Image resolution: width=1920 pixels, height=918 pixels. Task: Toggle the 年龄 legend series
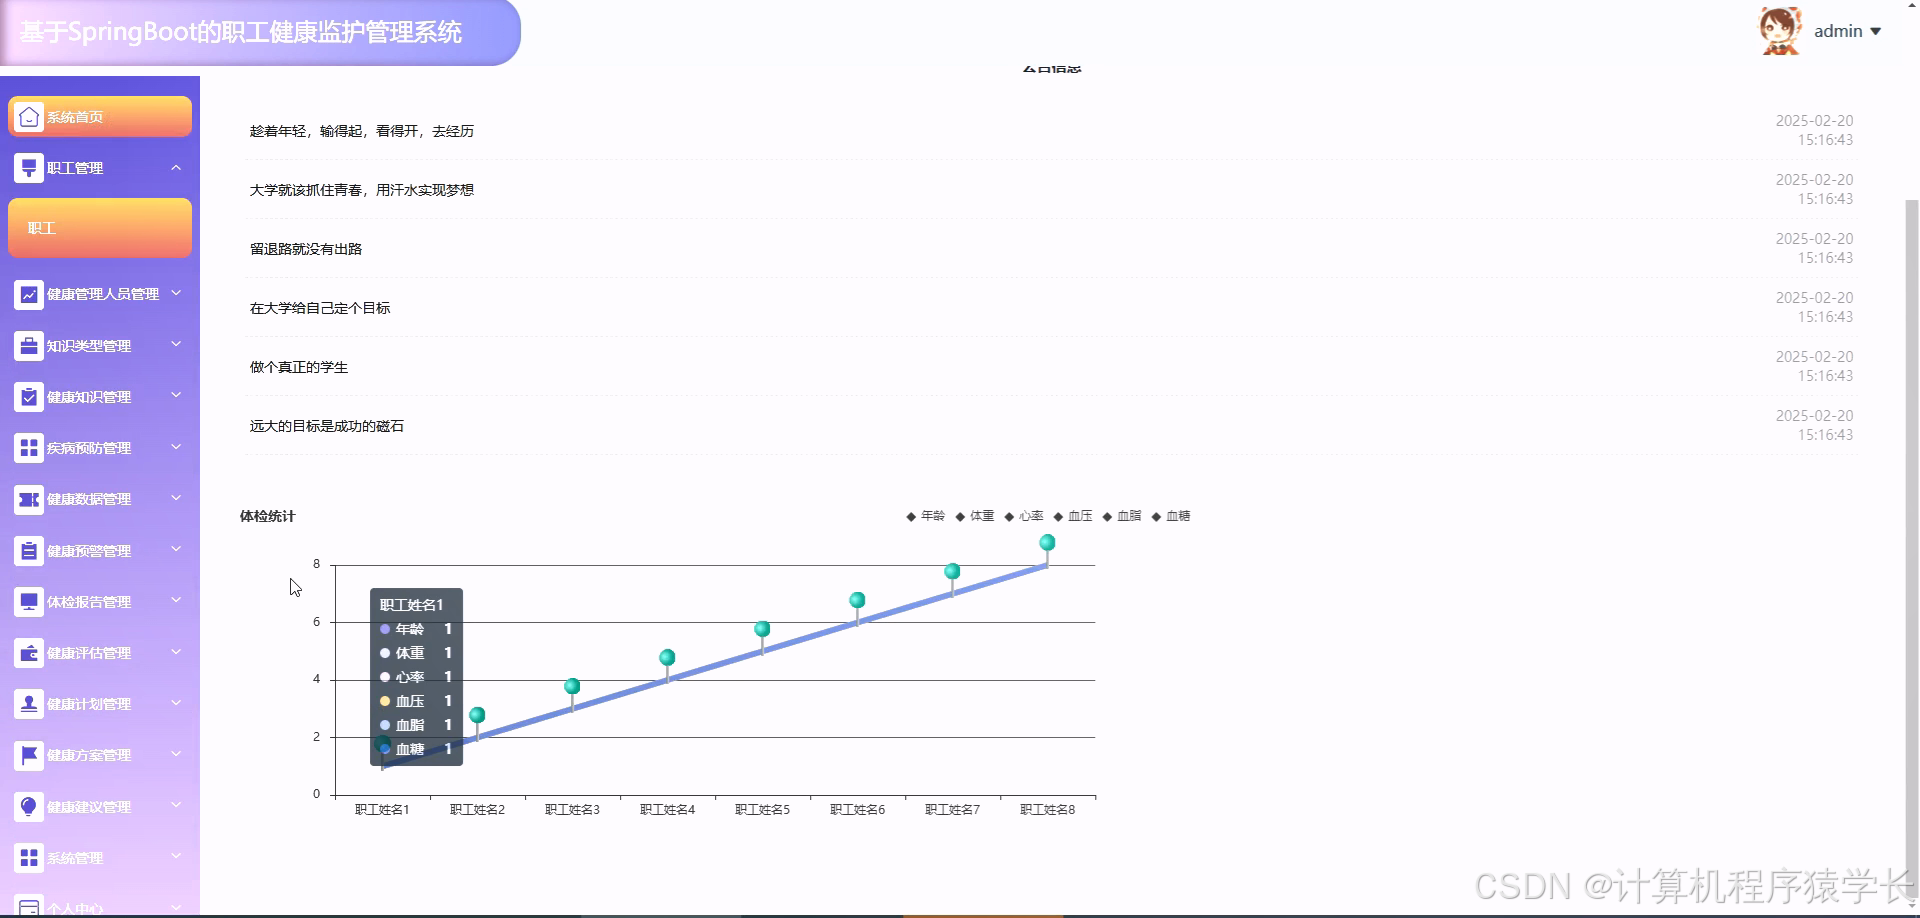pyautogui.click(x=925, y=516)
